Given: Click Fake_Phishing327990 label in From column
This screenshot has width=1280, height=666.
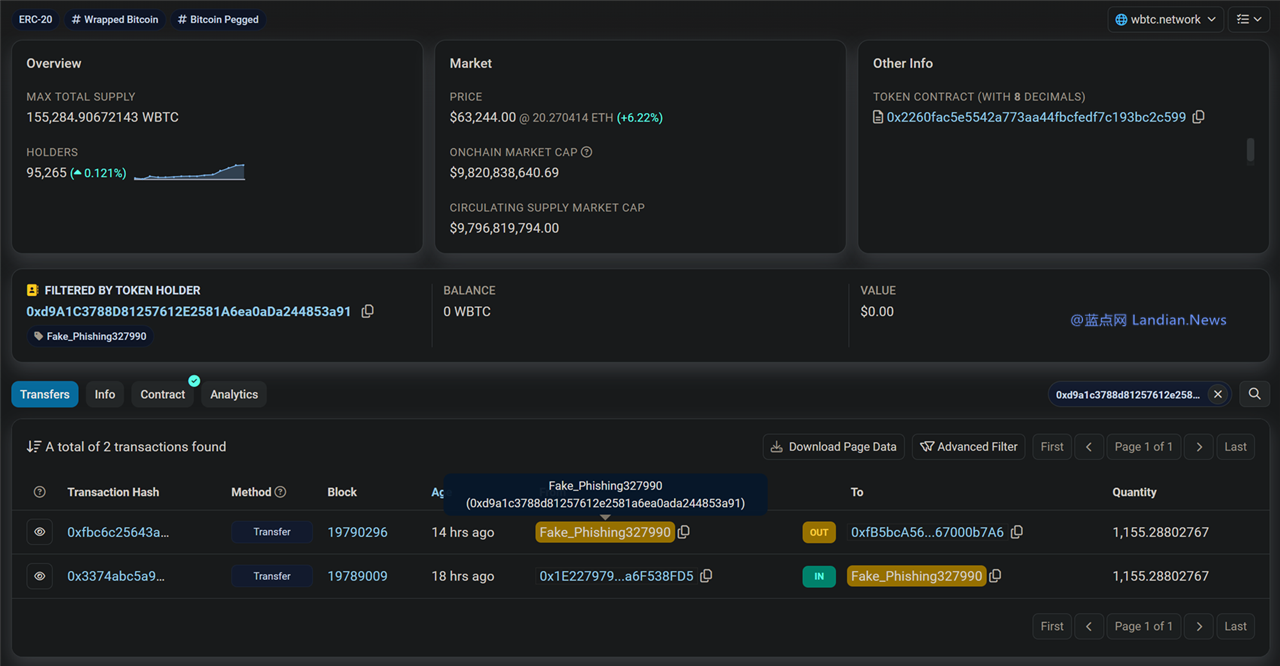Looking at the screenshot, I should 605,532.
